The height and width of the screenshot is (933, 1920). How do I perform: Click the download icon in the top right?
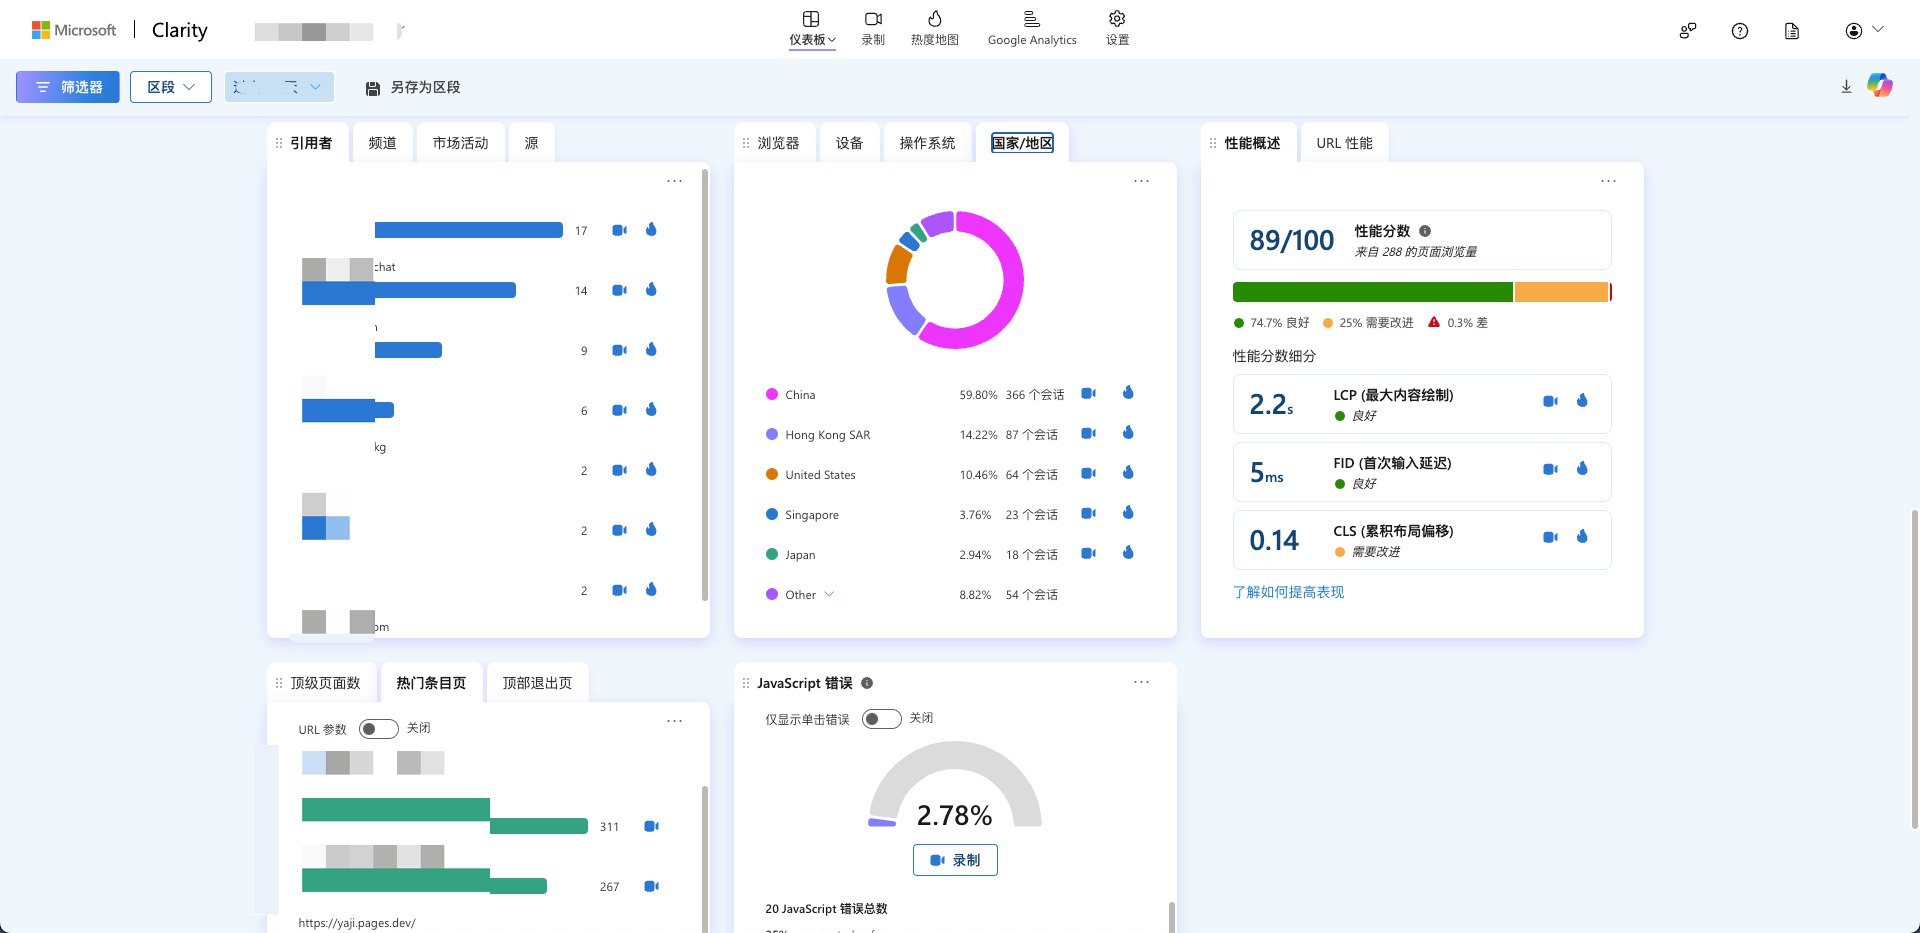(x=1846, y=87)
